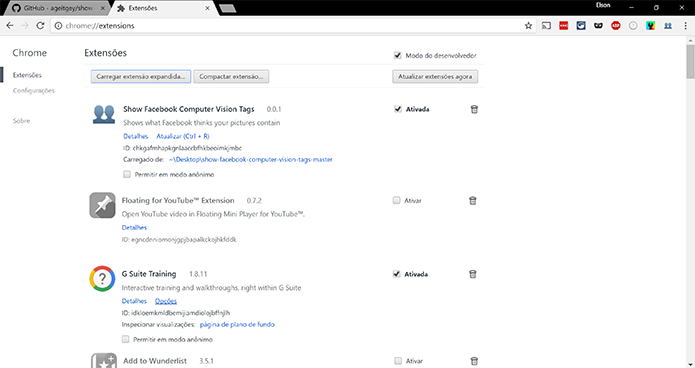695x368 pixels.
Task: Click the Elson profile name button
Action: point(603,5)
